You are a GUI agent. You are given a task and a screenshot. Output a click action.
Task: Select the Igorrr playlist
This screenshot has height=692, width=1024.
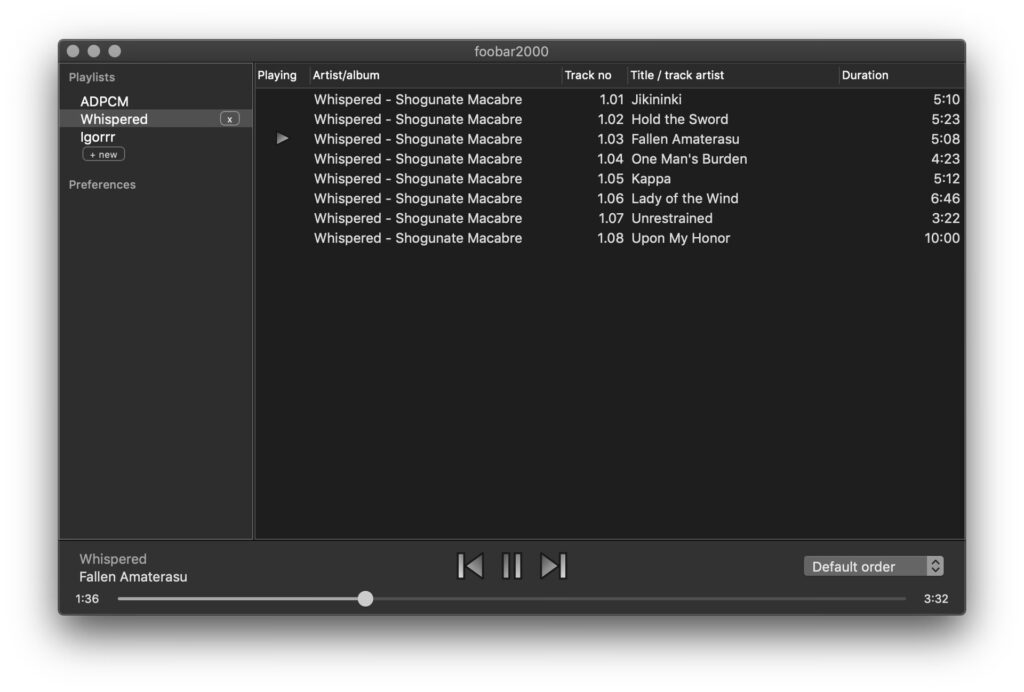point(98,137)
